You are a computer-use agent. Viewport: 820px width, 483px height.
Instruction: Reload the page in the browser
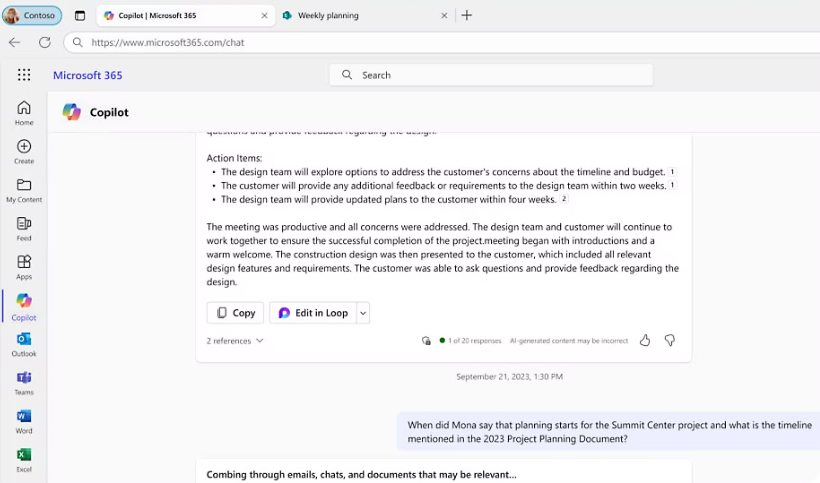click(x=45, y=42)
